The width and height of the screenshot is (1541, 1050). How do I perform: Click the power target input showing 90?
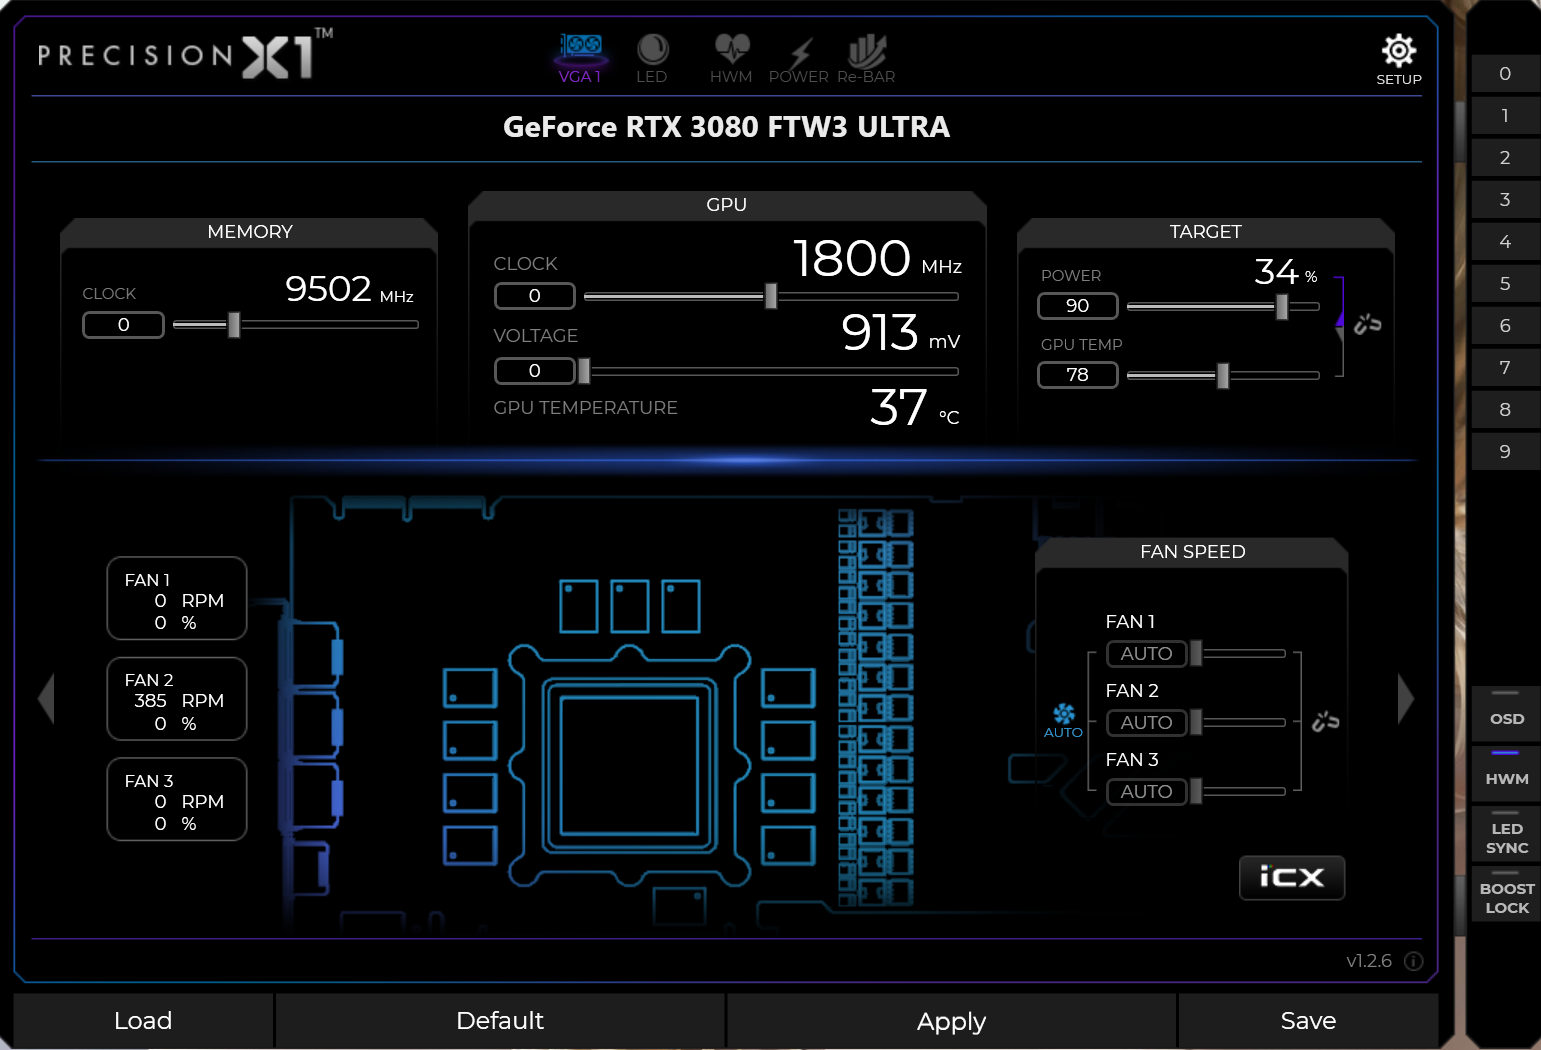tap(1078, 306)
